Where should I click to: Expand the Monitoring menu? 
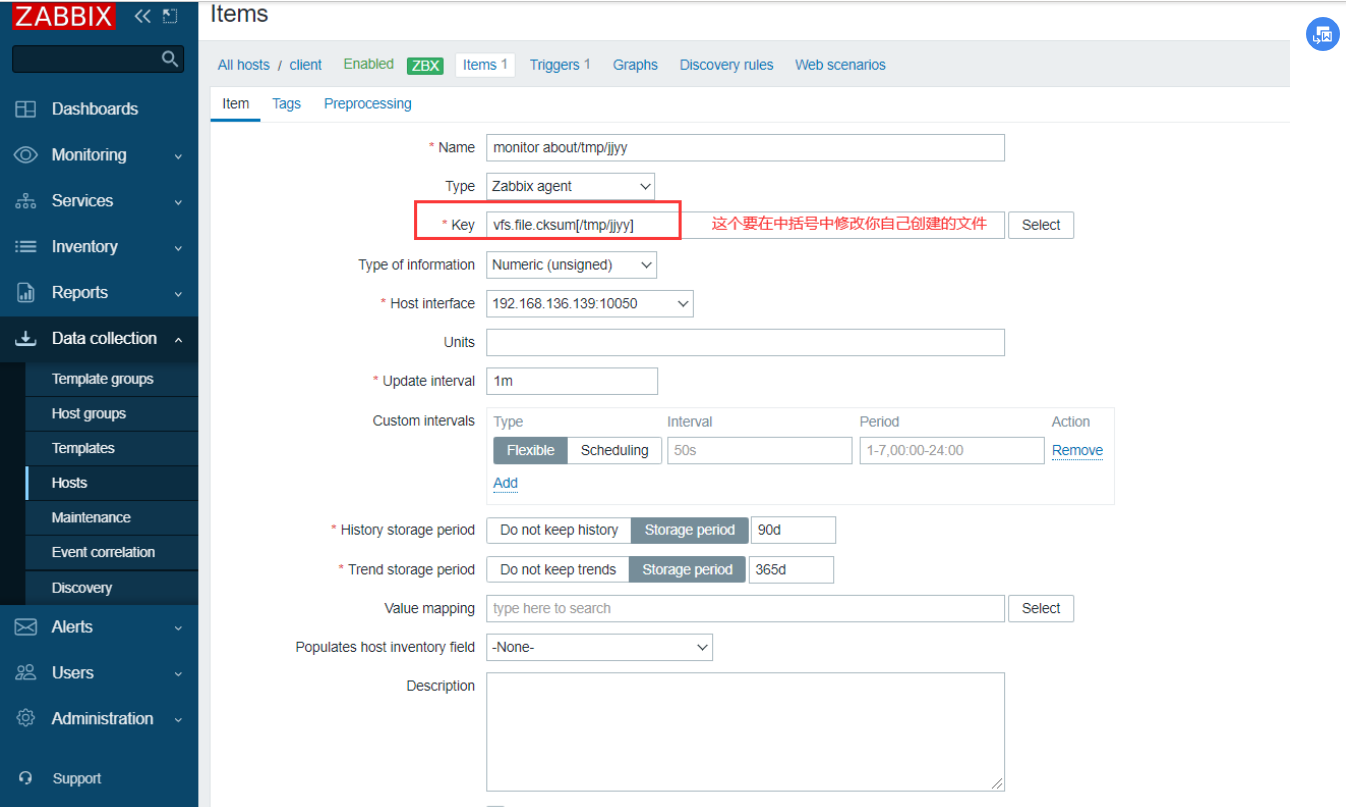178,156
